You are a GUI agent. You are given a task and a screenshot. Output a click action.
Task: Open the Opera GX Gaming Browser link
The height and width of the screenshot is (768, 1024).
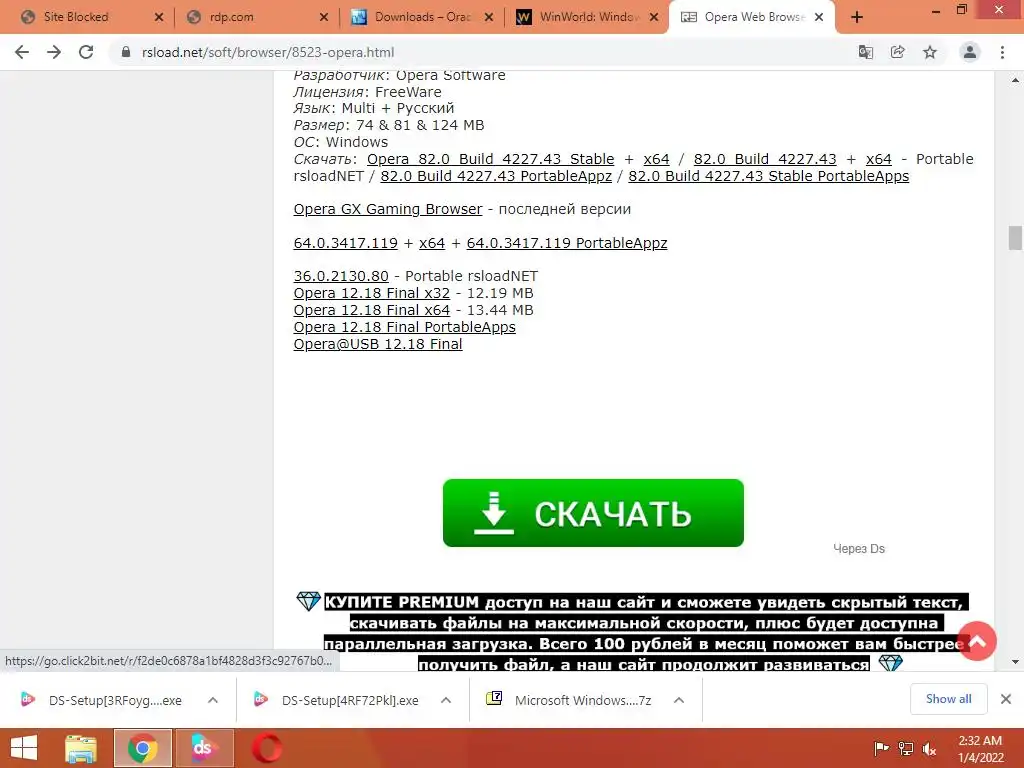click(388, 210)
